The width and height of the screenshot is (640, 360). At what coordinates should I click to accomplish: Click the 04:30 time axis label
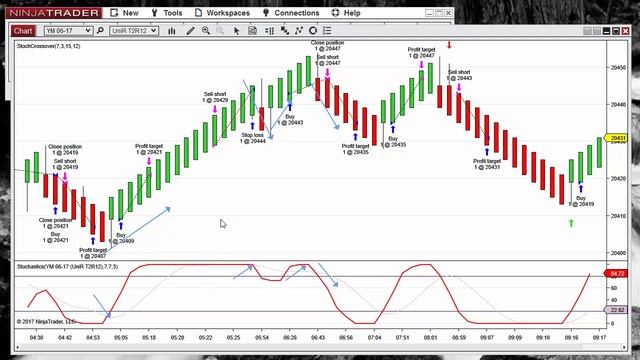37,338
